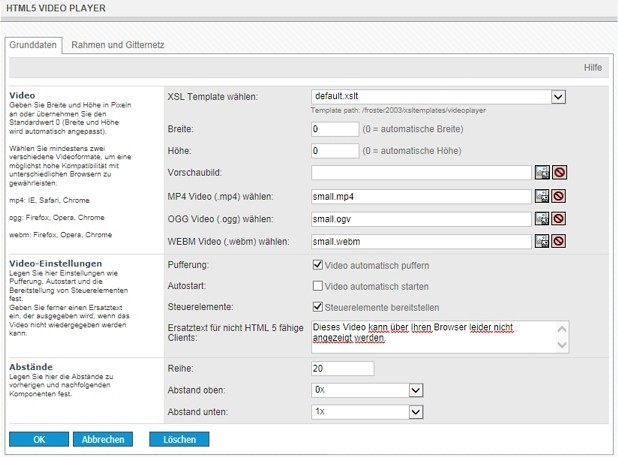The width and height of the screenshot is (618, 457).
Task: Browse for an MP4 video file
Action: click(x=542, y=196)
